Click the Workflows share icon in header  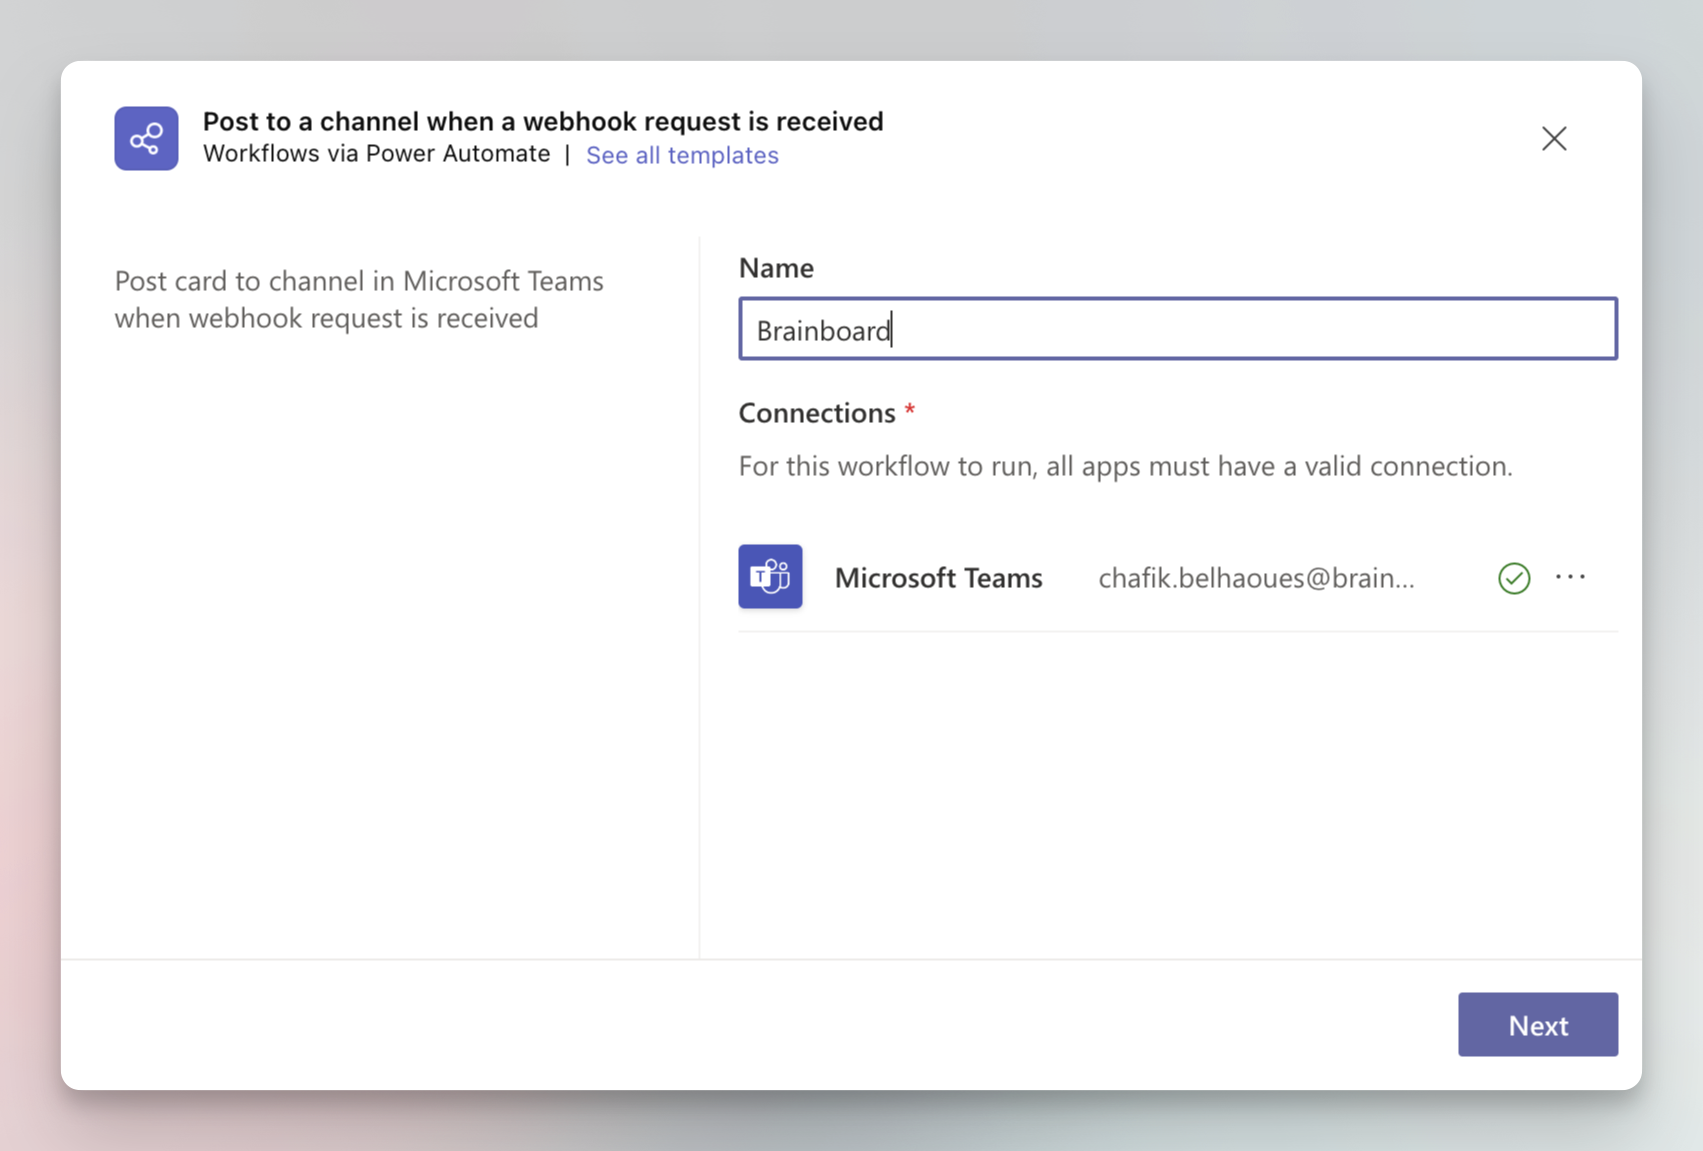pos(146,138)
